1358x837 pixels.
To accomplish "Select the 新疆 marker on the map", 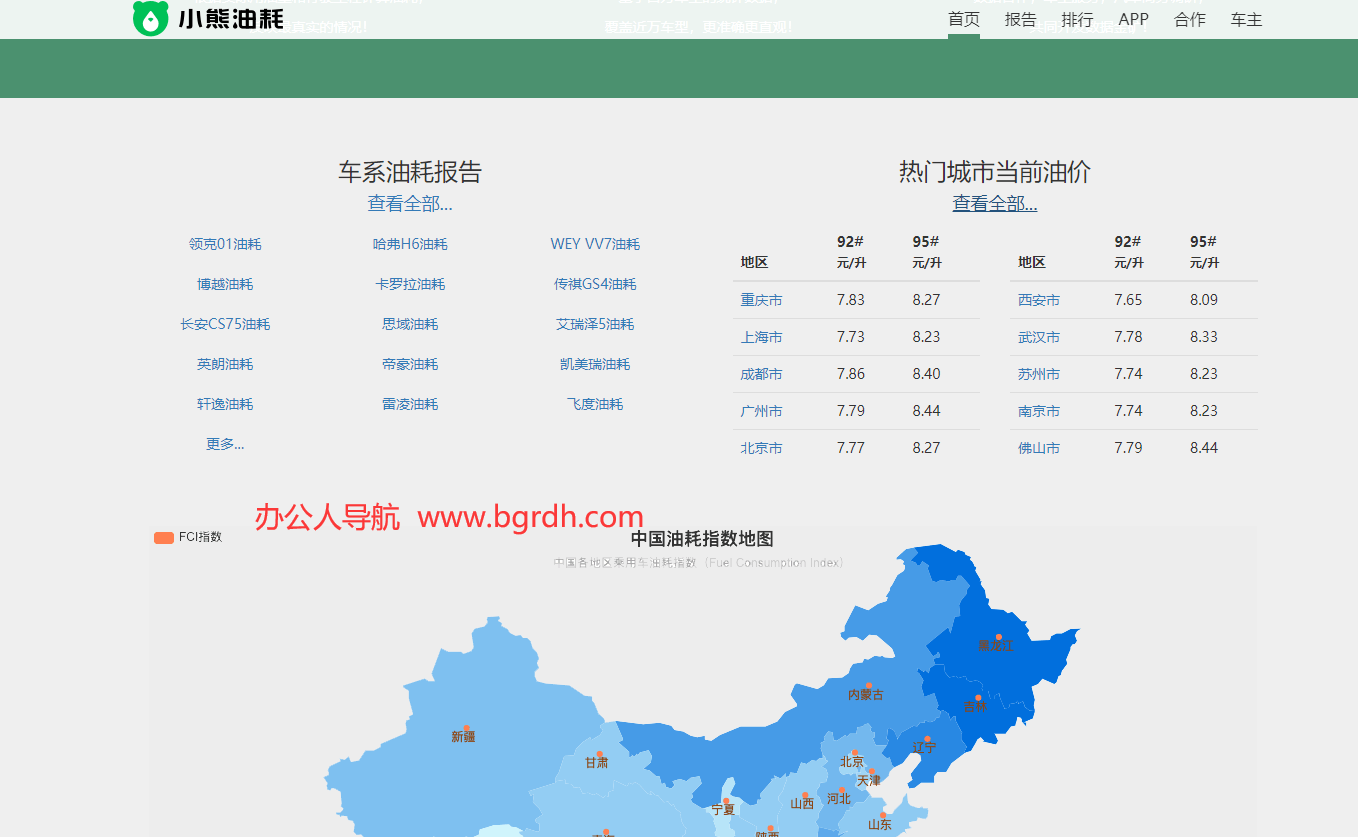I will [x=466, y=727].
